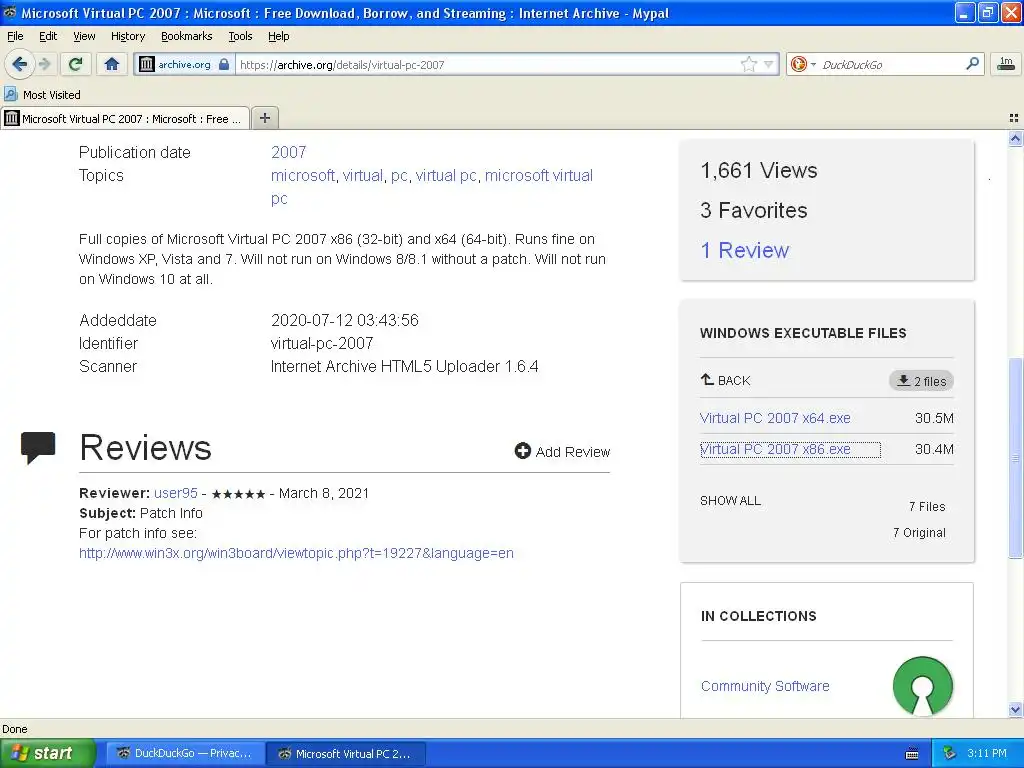Open the Bookmarks menu
Image resolution: width=1024 pixels, height=768 pixels.
(x=186, y=36)
